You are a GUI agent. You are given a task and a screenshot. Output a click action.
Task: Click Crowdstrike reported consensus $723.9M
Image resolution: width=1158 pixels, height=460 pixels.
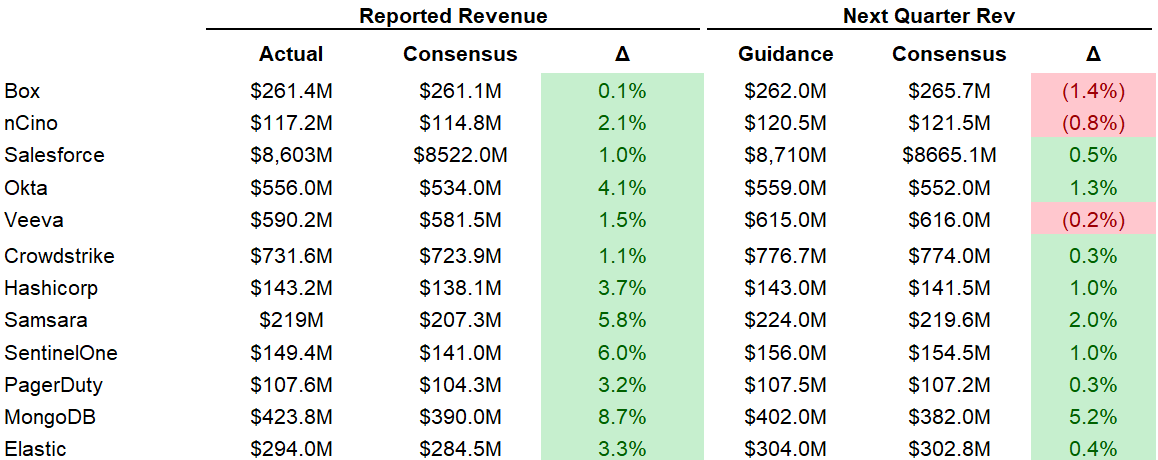point(460,256)
